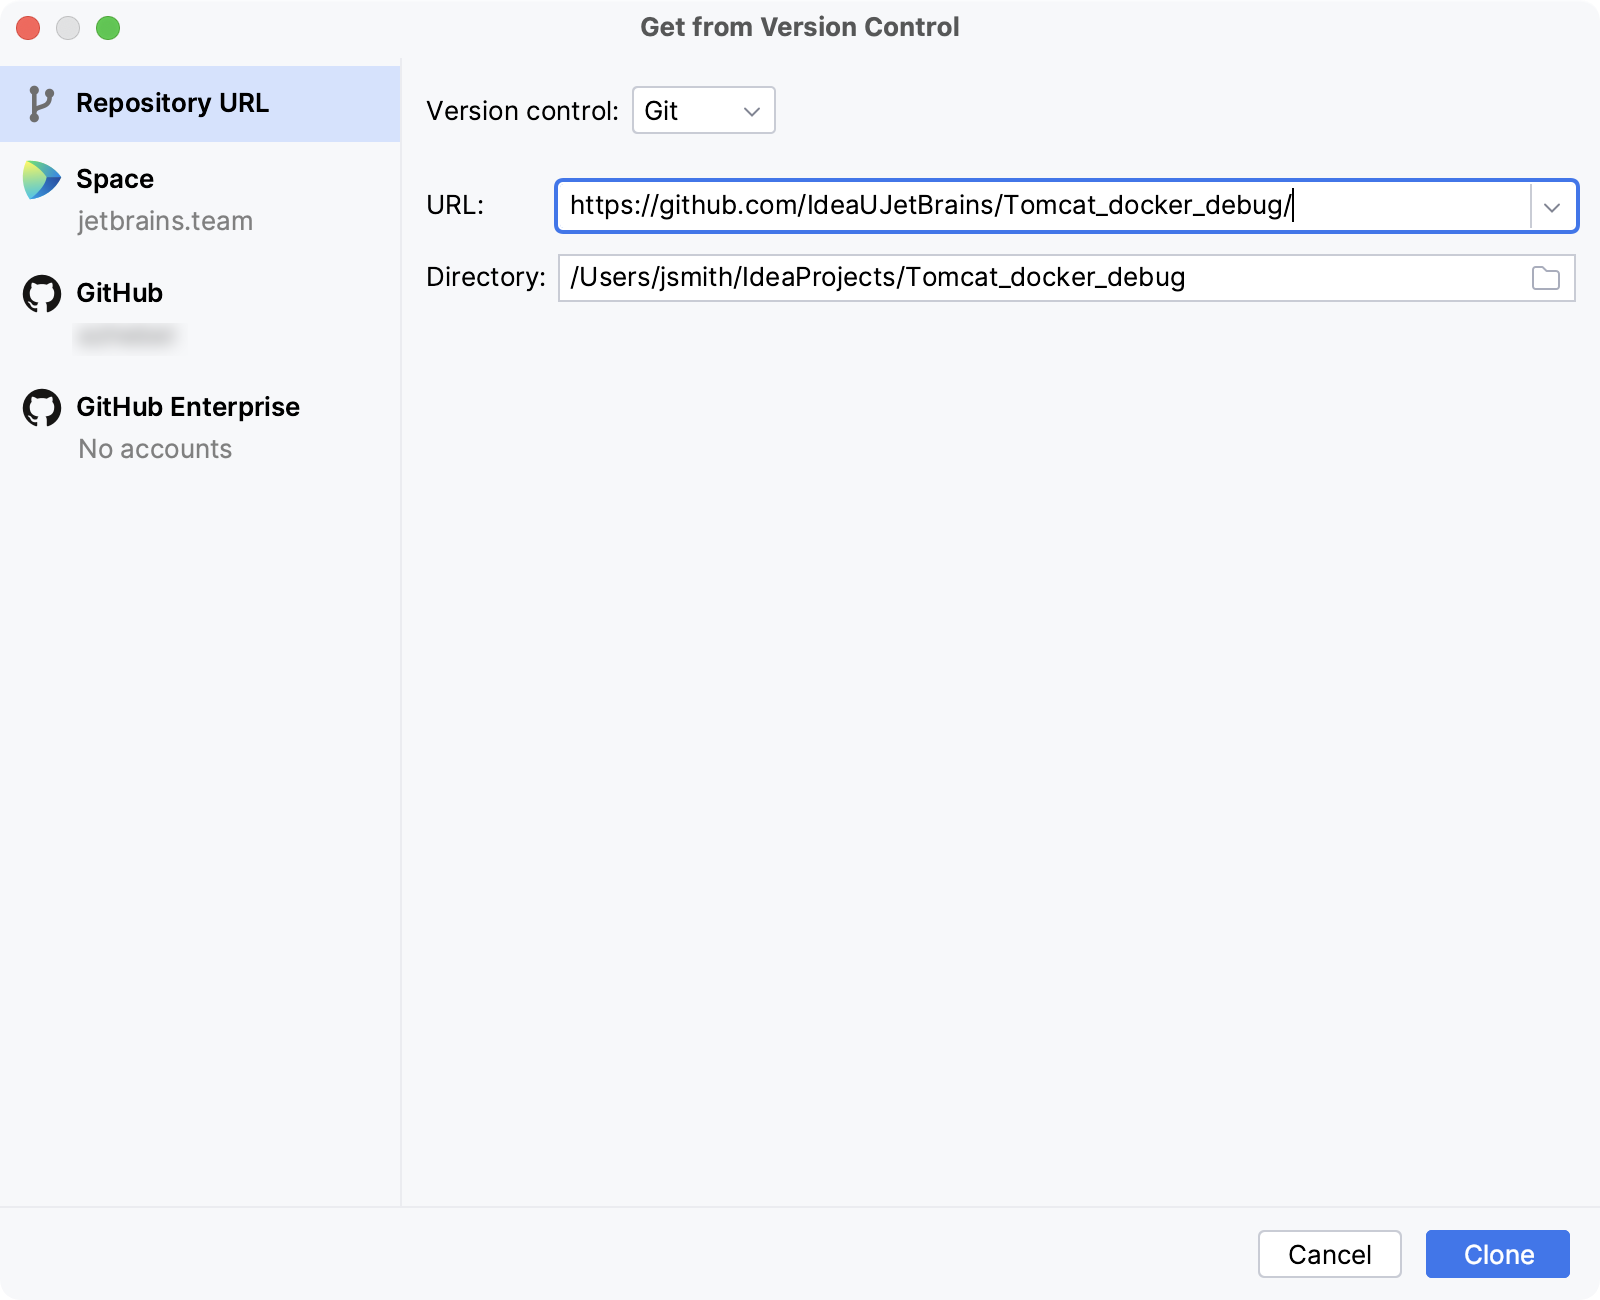
Task: Select the GitHub Enterprise sidebar entry
Action: 187,407
